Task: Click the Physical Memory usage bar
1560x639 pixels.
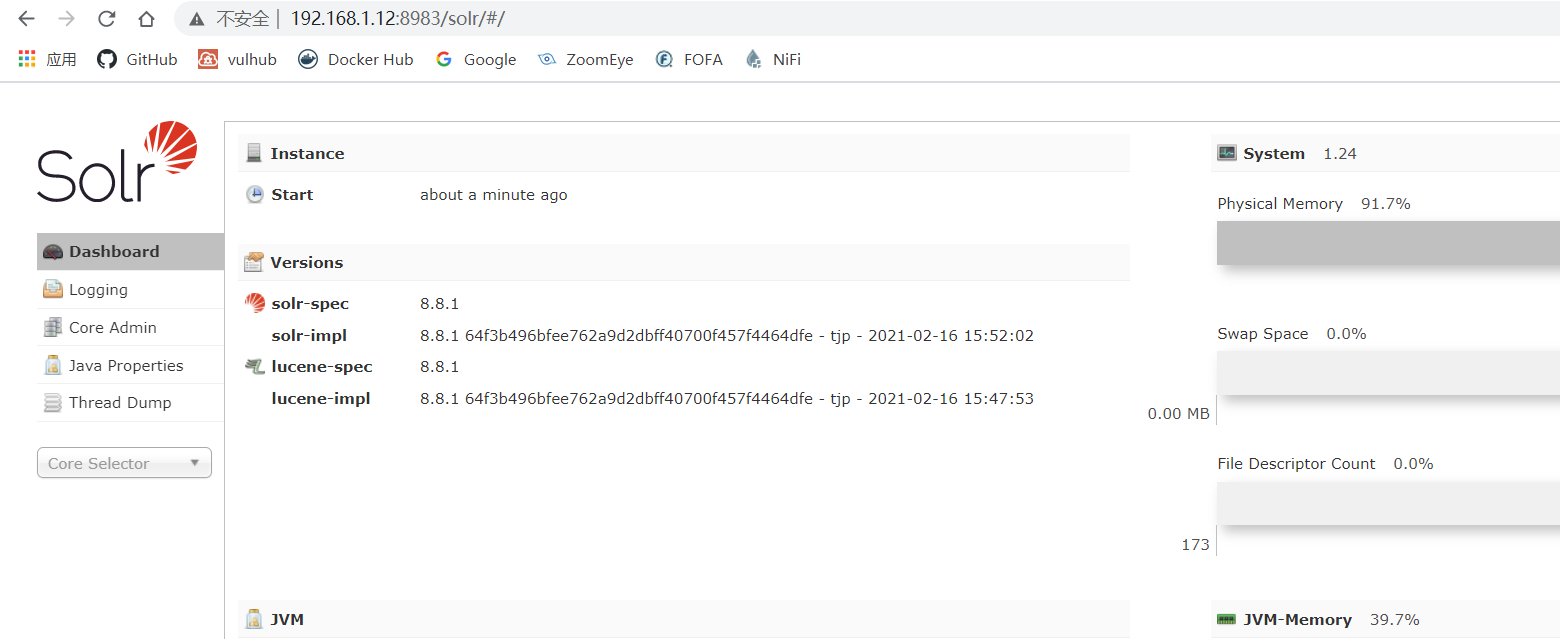Action: [x=1388, y=242]
